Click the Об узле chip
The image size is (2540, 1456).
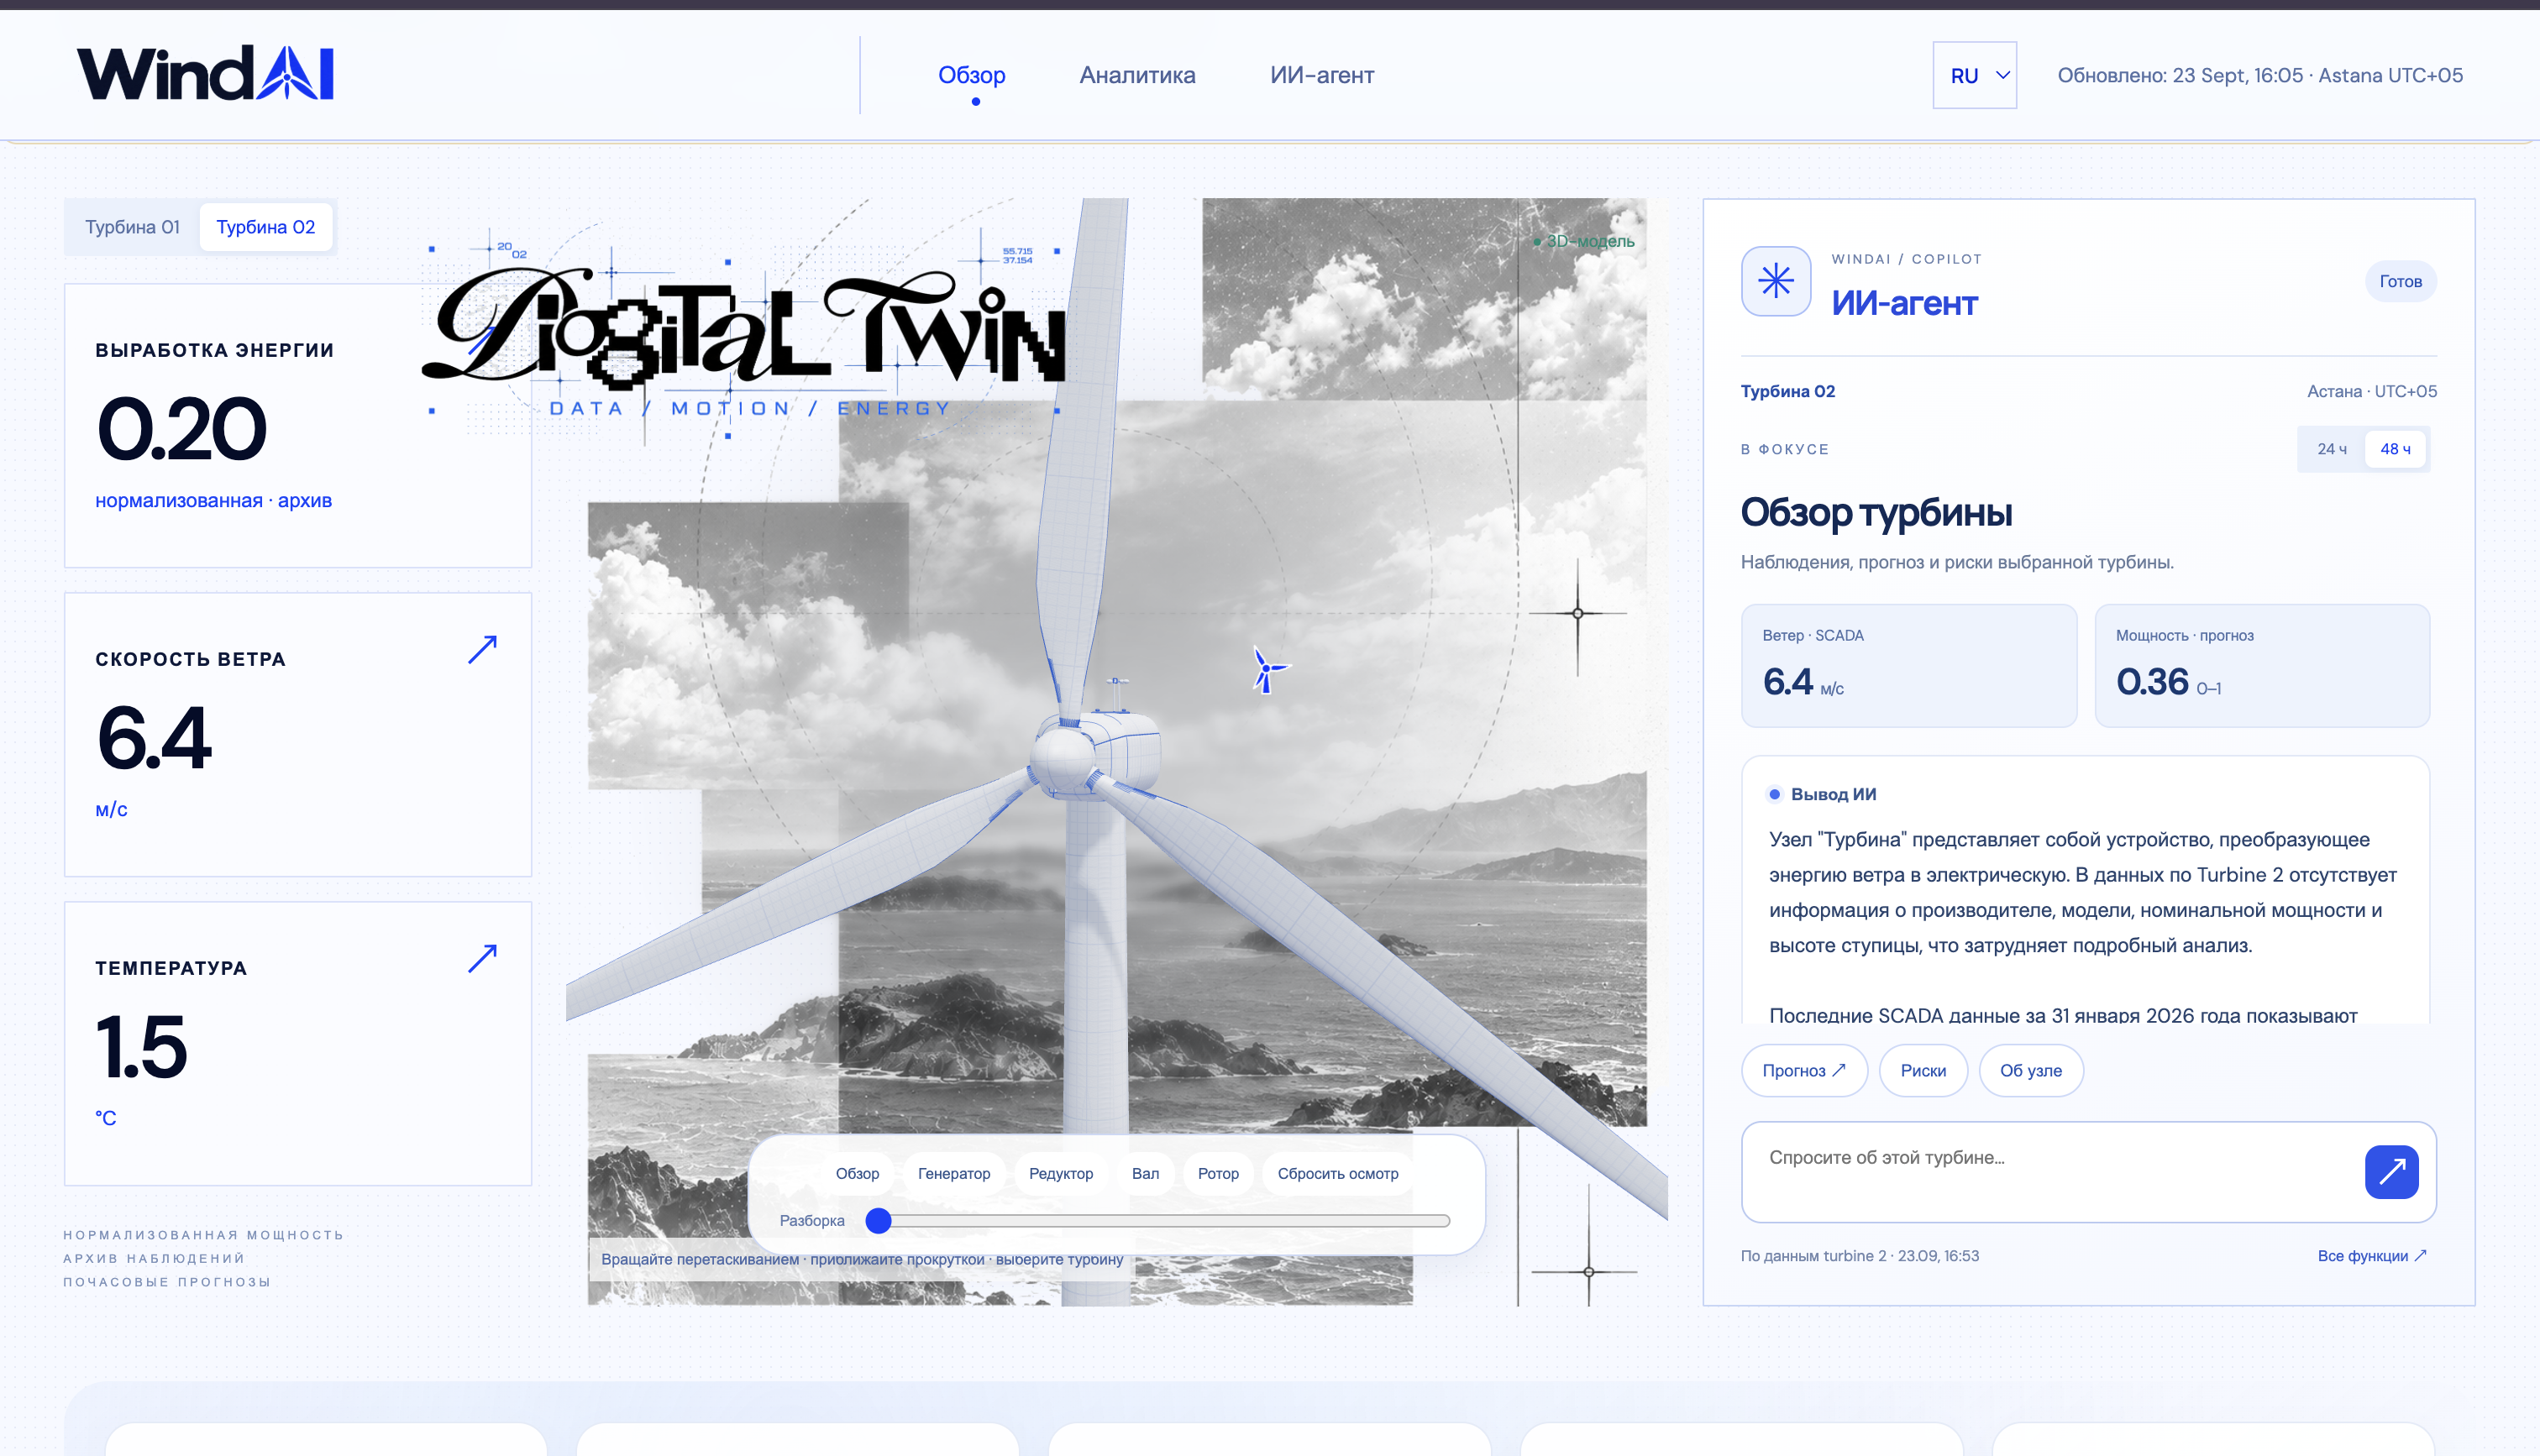pyautogui.click(x=2030, y=1070)
